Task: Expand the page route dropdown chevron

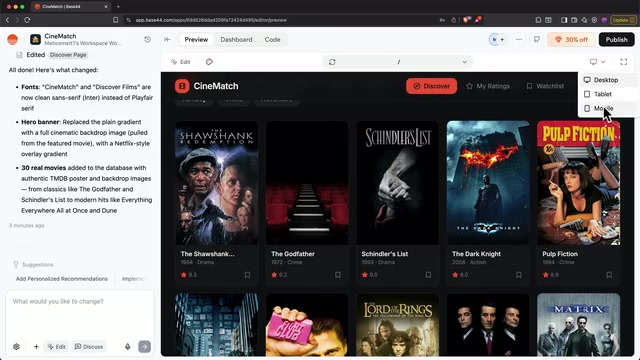Action: pos(464,62)
